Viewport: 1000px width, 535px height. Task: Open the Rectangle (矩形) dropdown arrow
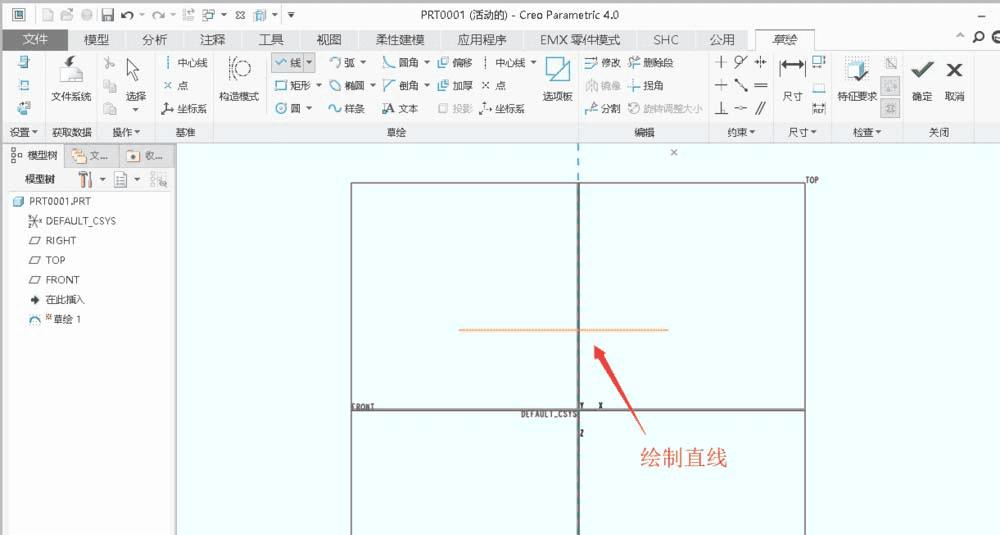[x=319, y=85]
